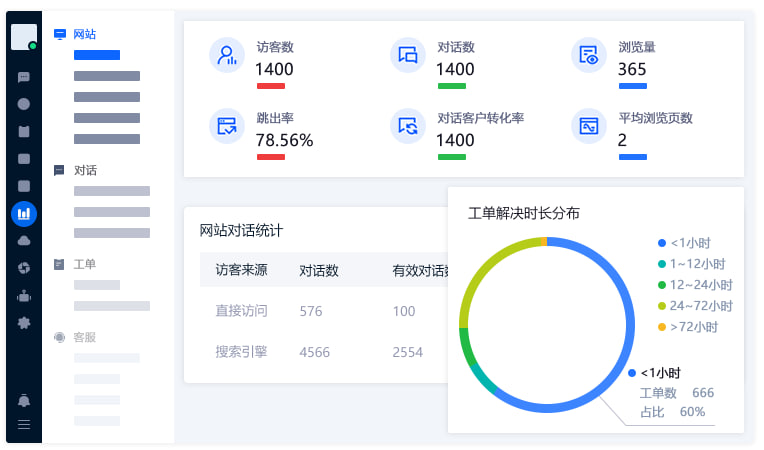The image size is (764, 450).
Task: Open the 客服 navigation menu item
Action: (84, 337)
